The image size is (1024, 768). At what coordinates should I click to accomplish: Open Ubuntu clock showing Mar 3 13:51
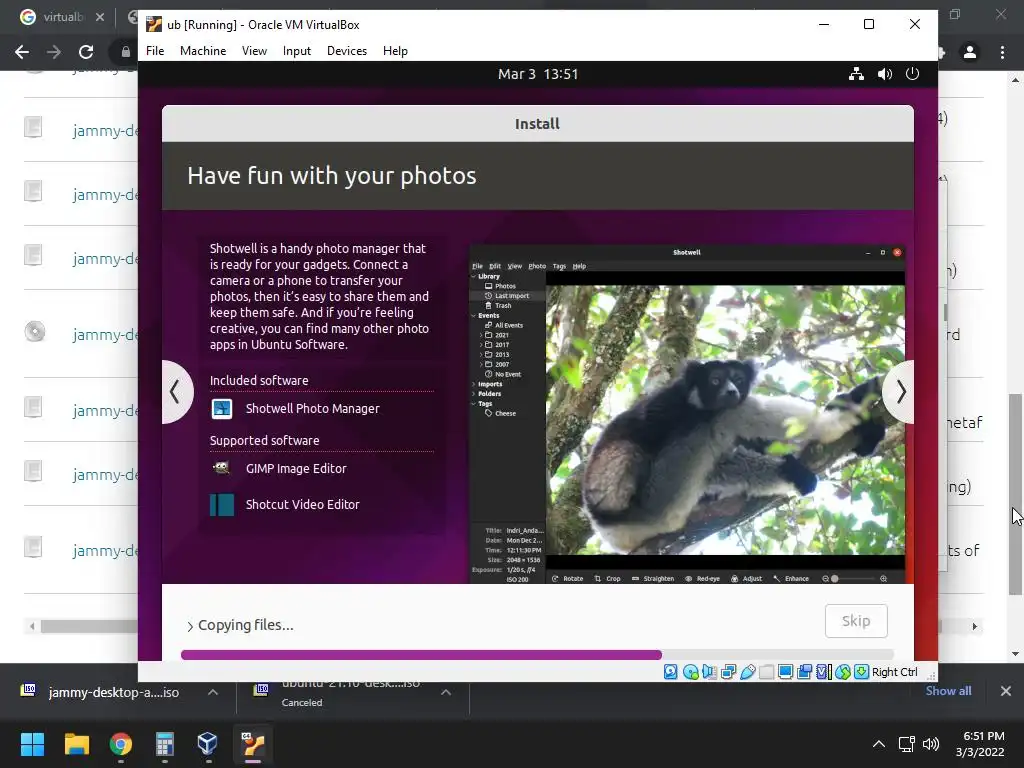pos(537,74)
